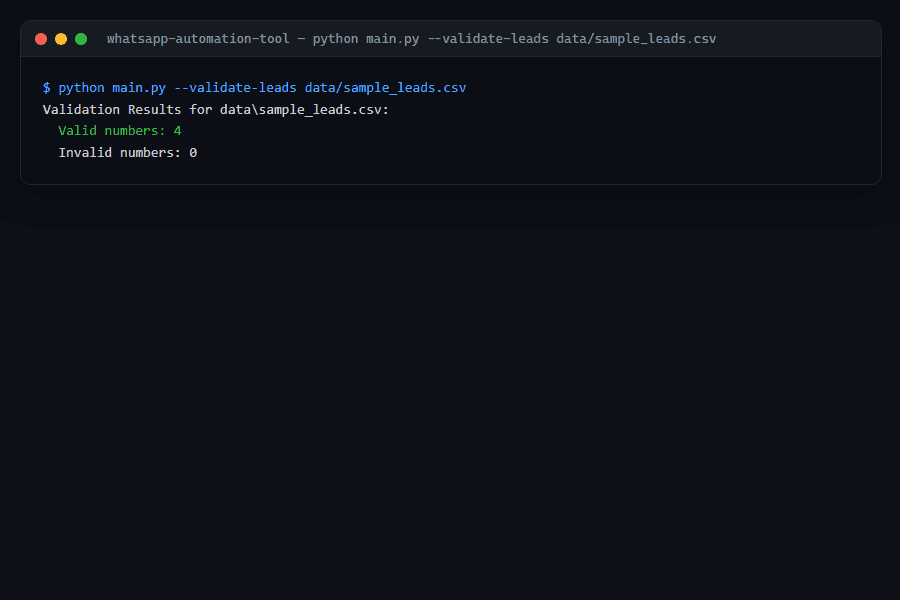This screenshot has width=900, height=600.
Task: Click the blue command line starting with $ python
Action: (254, 88)
